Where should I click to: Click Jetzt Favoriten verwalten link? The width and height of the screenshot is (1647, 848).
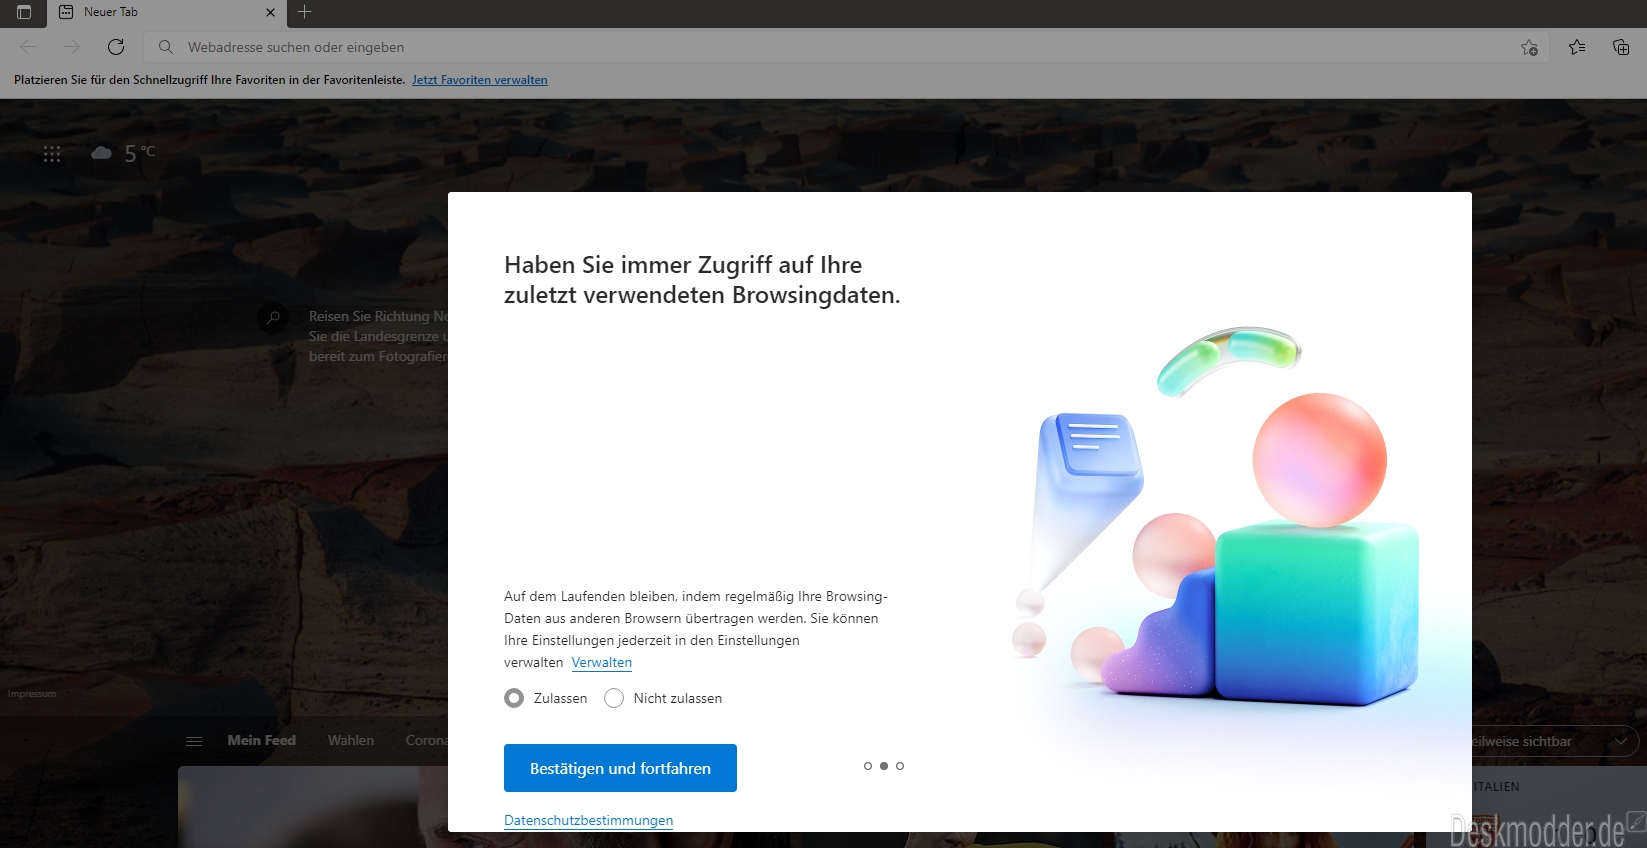(x=480, y=80)
